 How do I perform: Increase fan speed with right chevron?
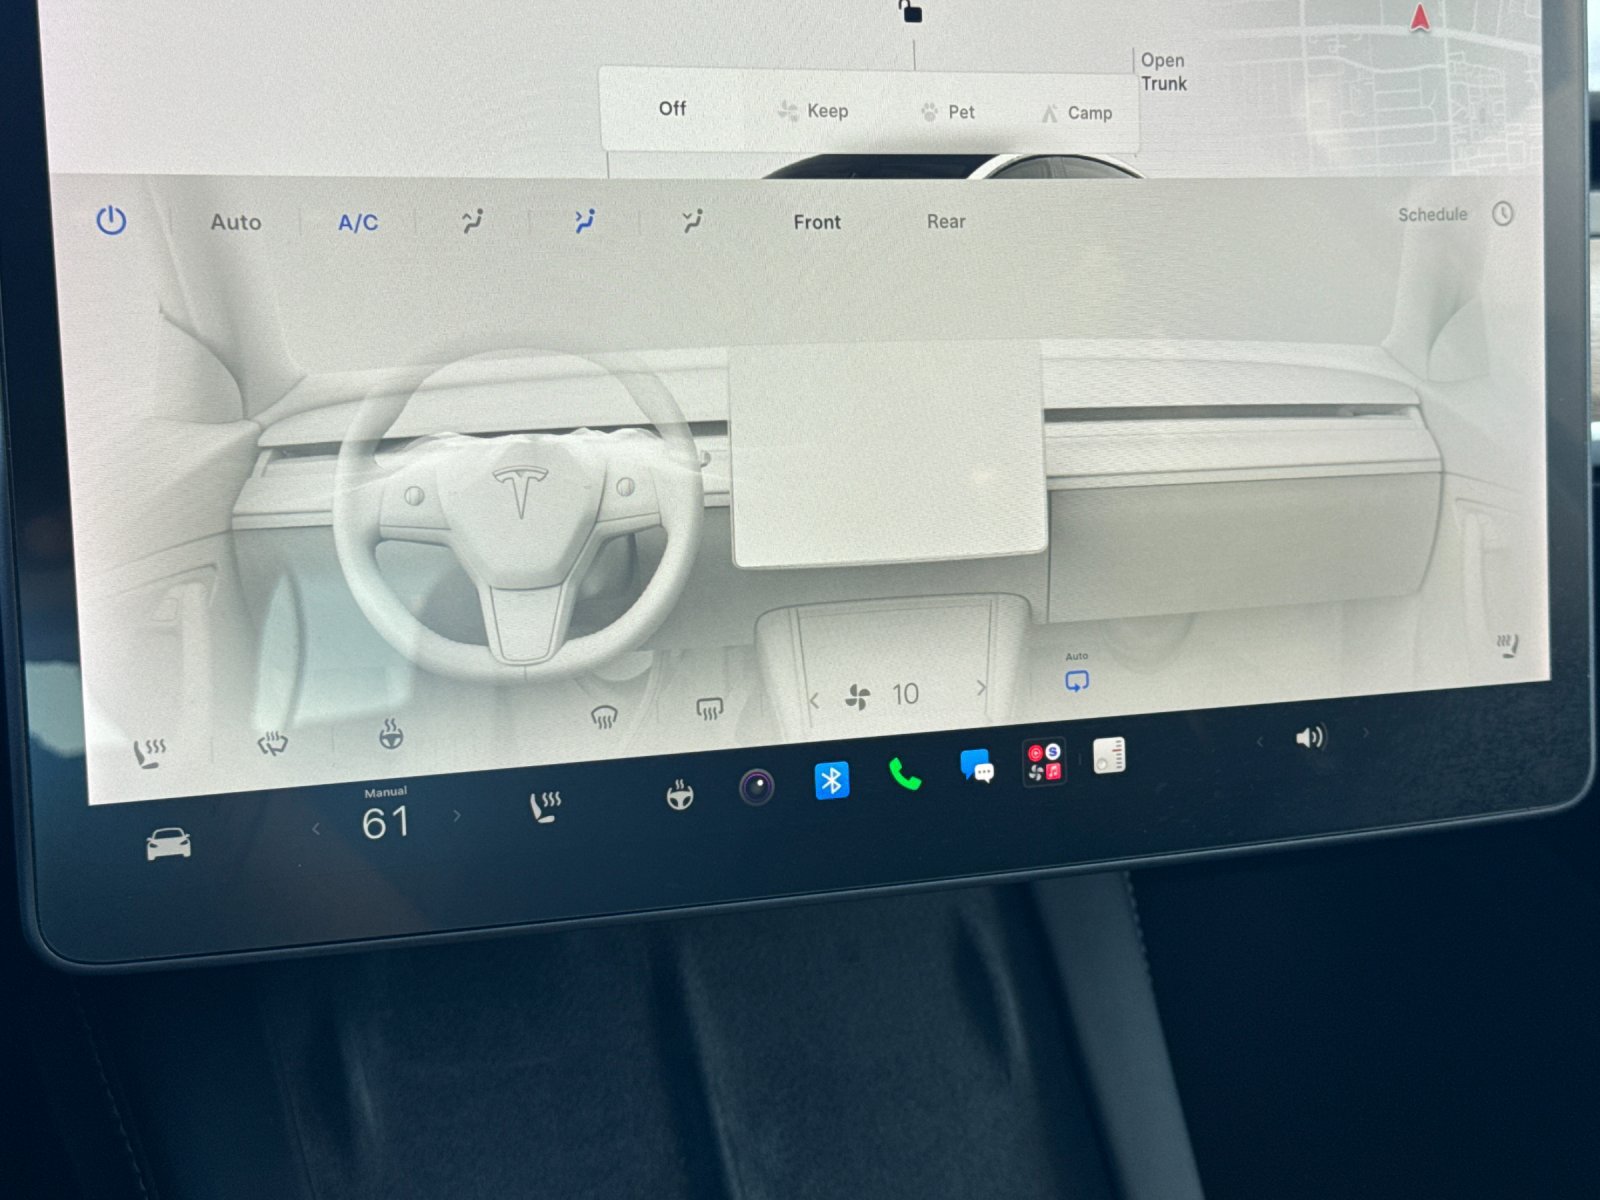pos(981,688)
